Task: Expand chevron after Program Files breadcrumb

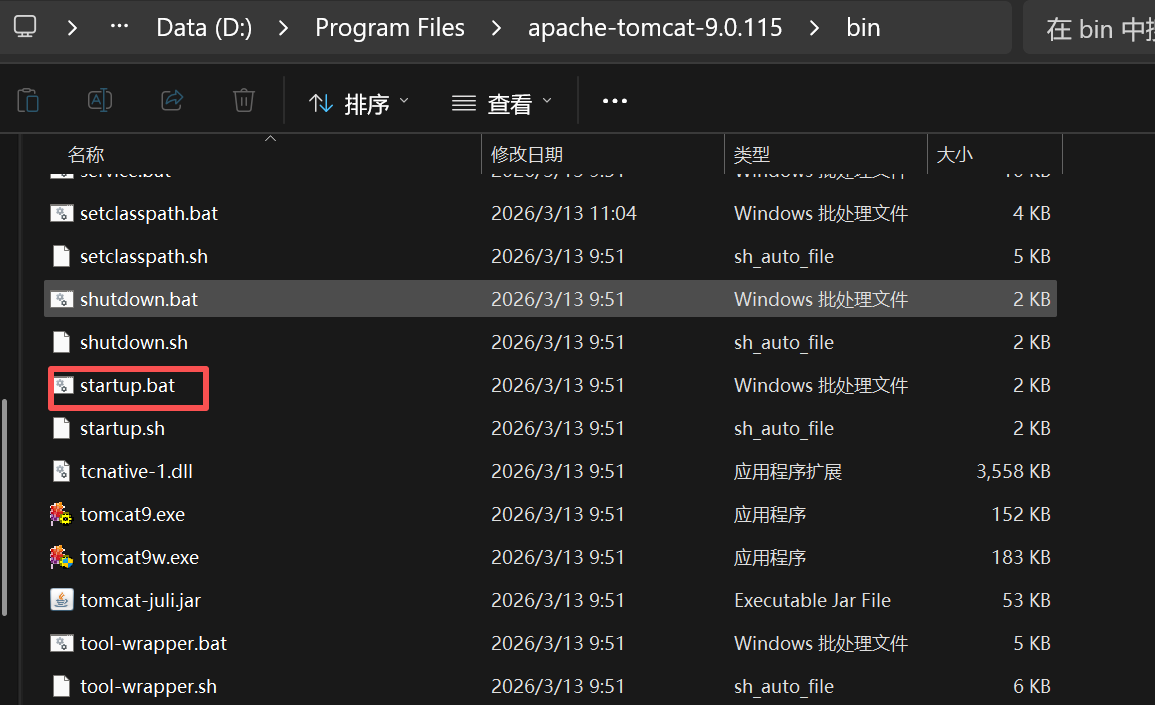Action: (x=496, y=28)
